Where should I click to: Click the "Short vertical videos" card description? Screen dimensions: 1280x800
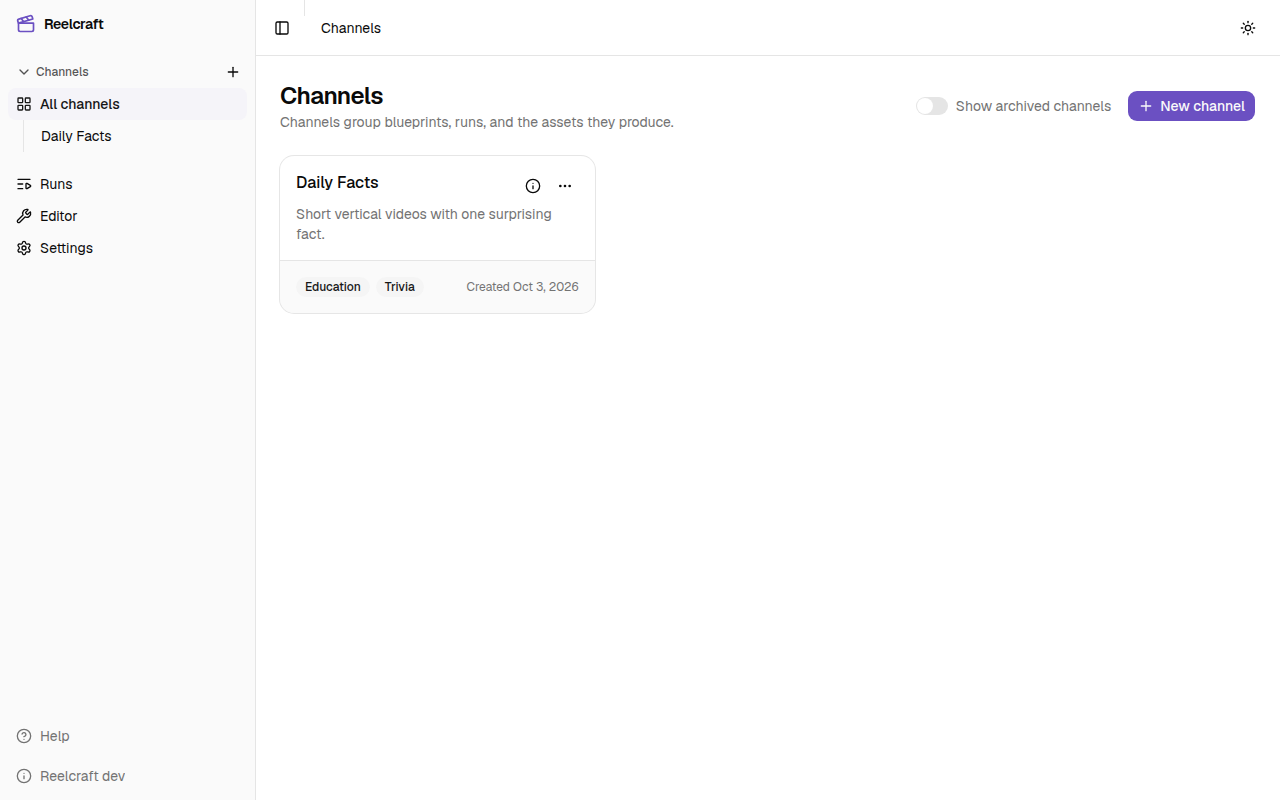424,224
